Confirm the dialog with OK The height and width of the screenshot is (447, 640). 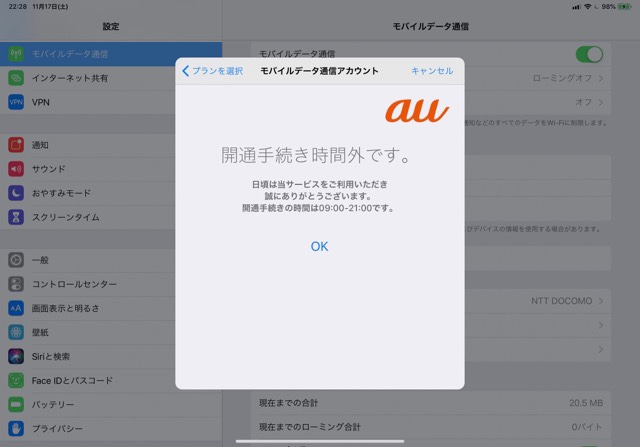coord(319,247)
